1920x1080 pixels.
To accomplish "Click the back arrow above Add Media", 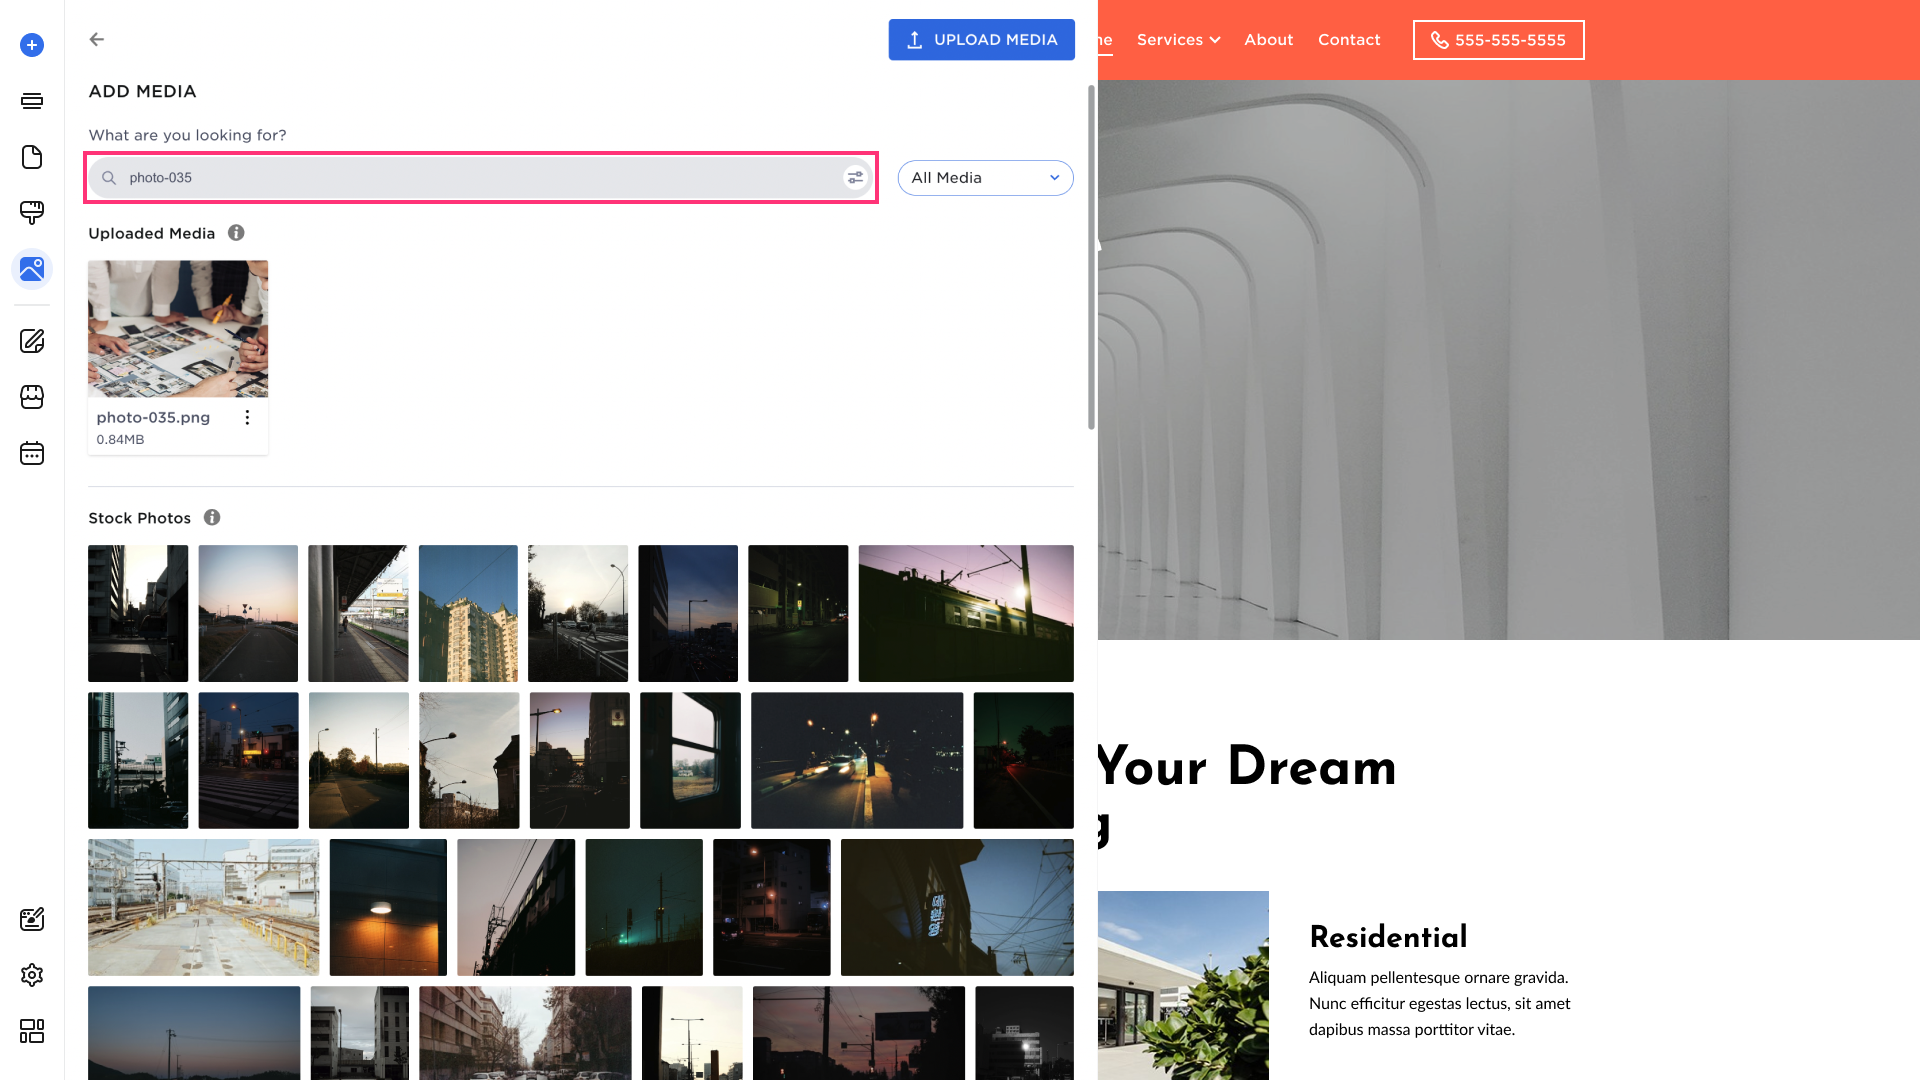I will pyautogui.click(x=97, y=39).
